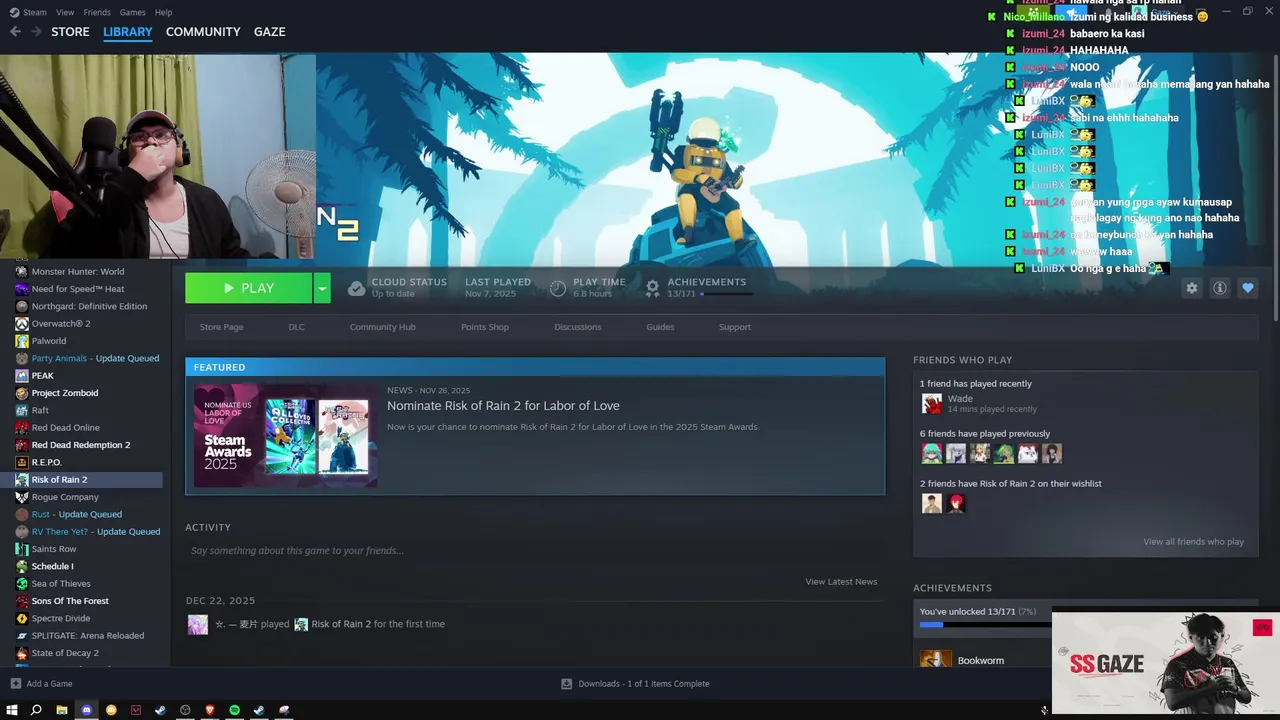The image size is (1280, 720).
Task: Open the Games menu
Action: coord(133,12)
